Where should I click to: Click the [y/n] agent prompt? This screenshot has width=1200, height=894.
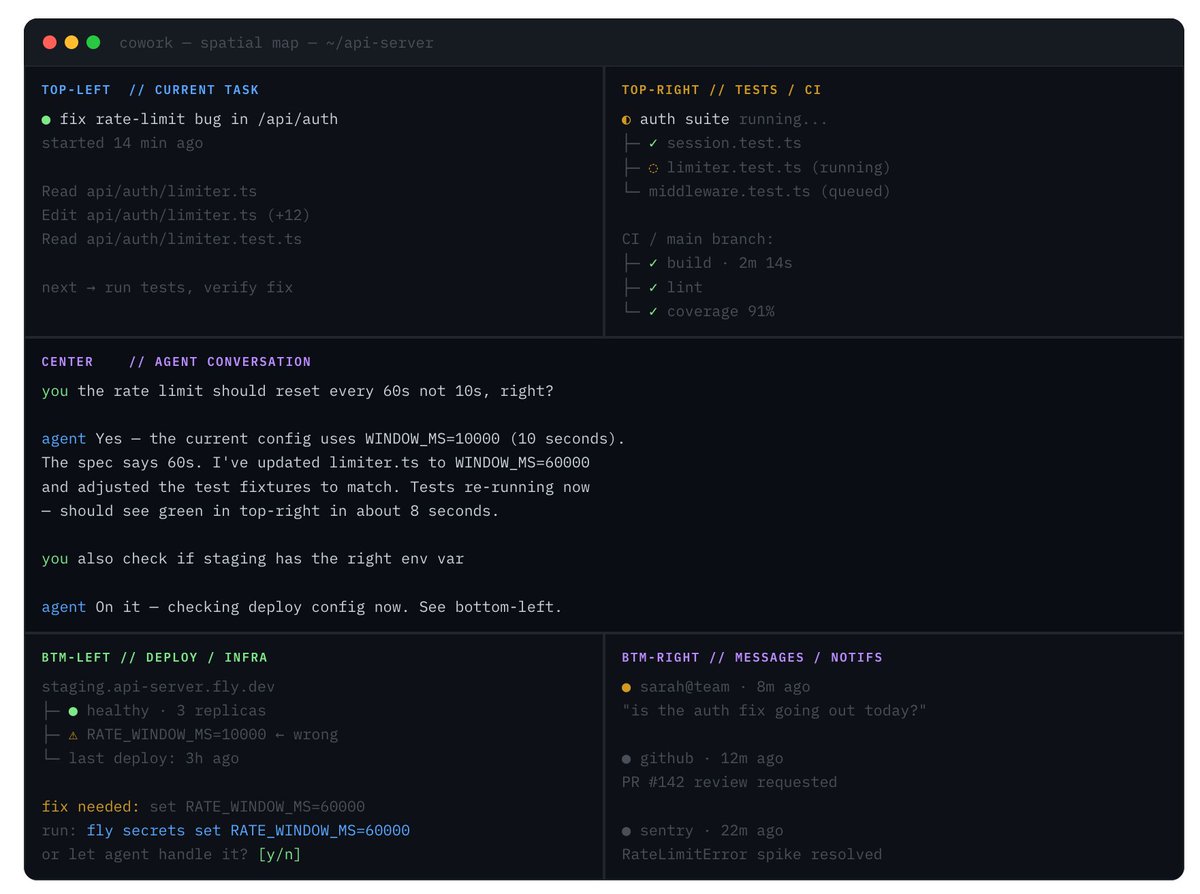pyautogui.click(x=279, y=855)
